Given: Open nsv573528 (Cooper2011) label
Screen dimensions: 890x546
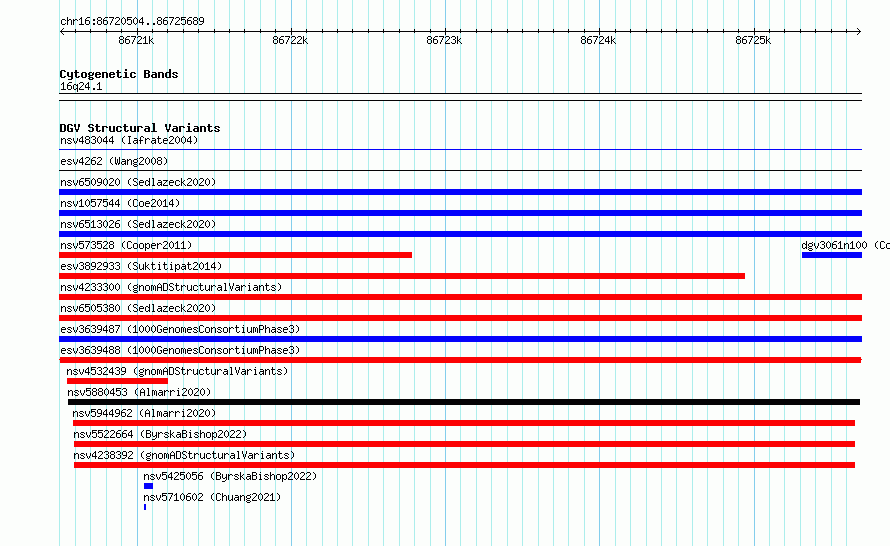Looking at the screenshot, I should pos(126,245).
